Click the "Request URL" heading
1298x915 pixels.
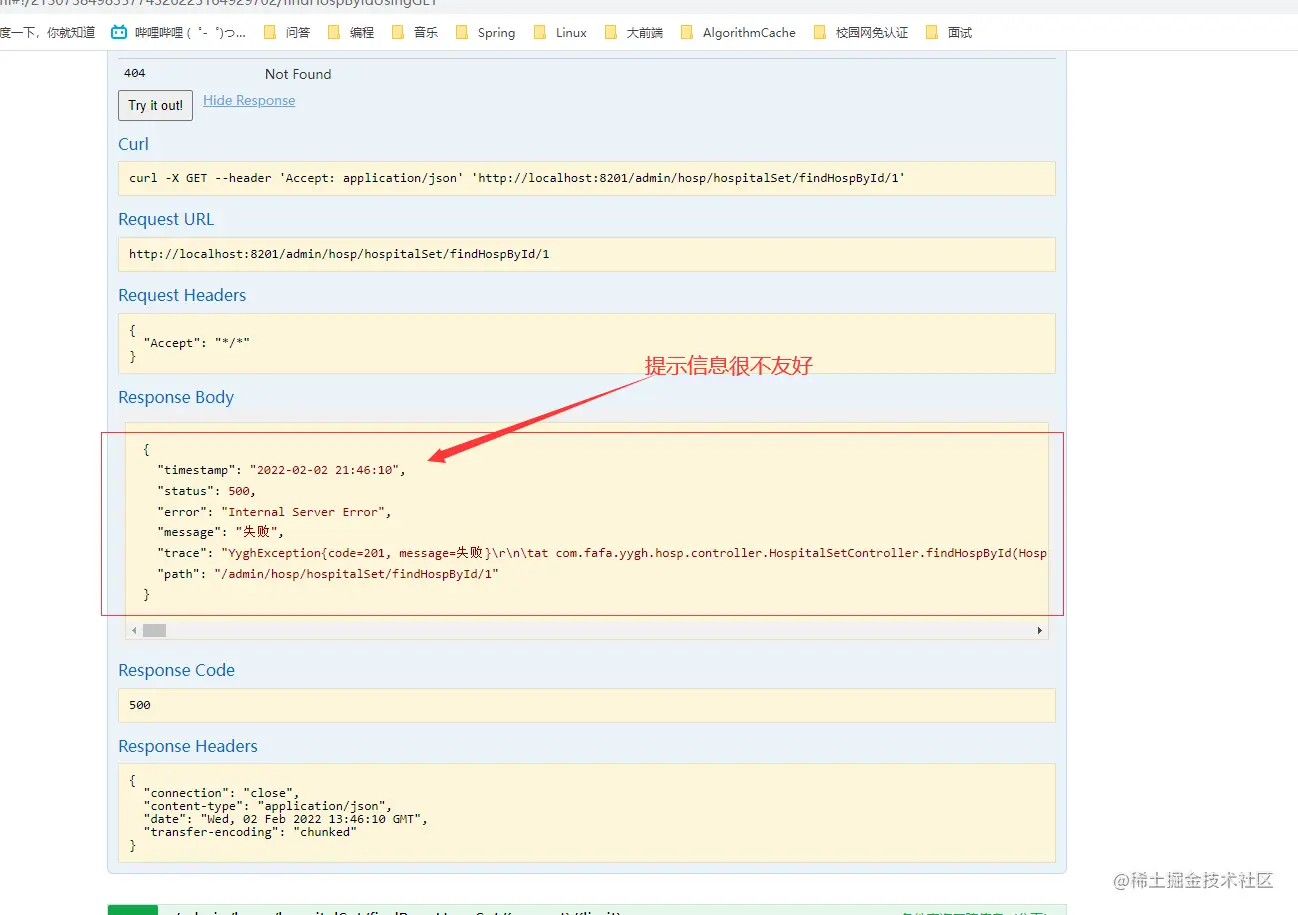tap(166, 219)
